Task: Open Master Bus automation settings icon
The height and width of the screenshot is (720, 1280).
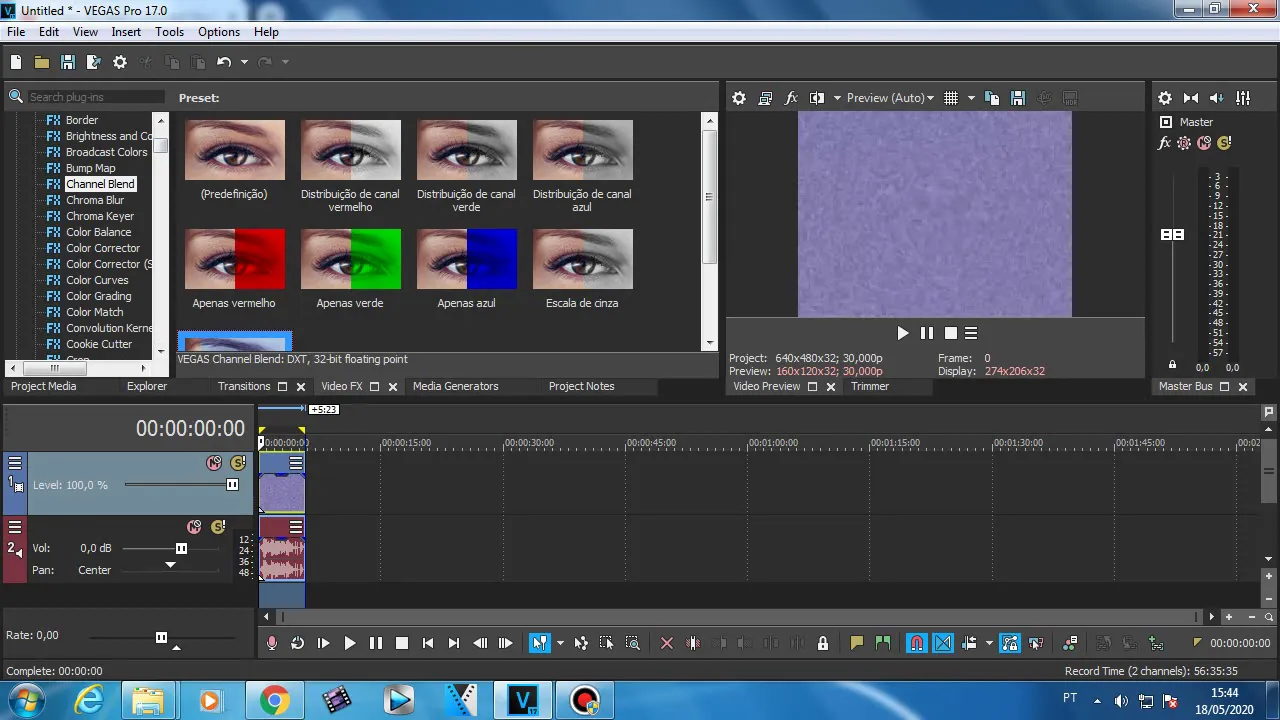Action: [1184, 143]
